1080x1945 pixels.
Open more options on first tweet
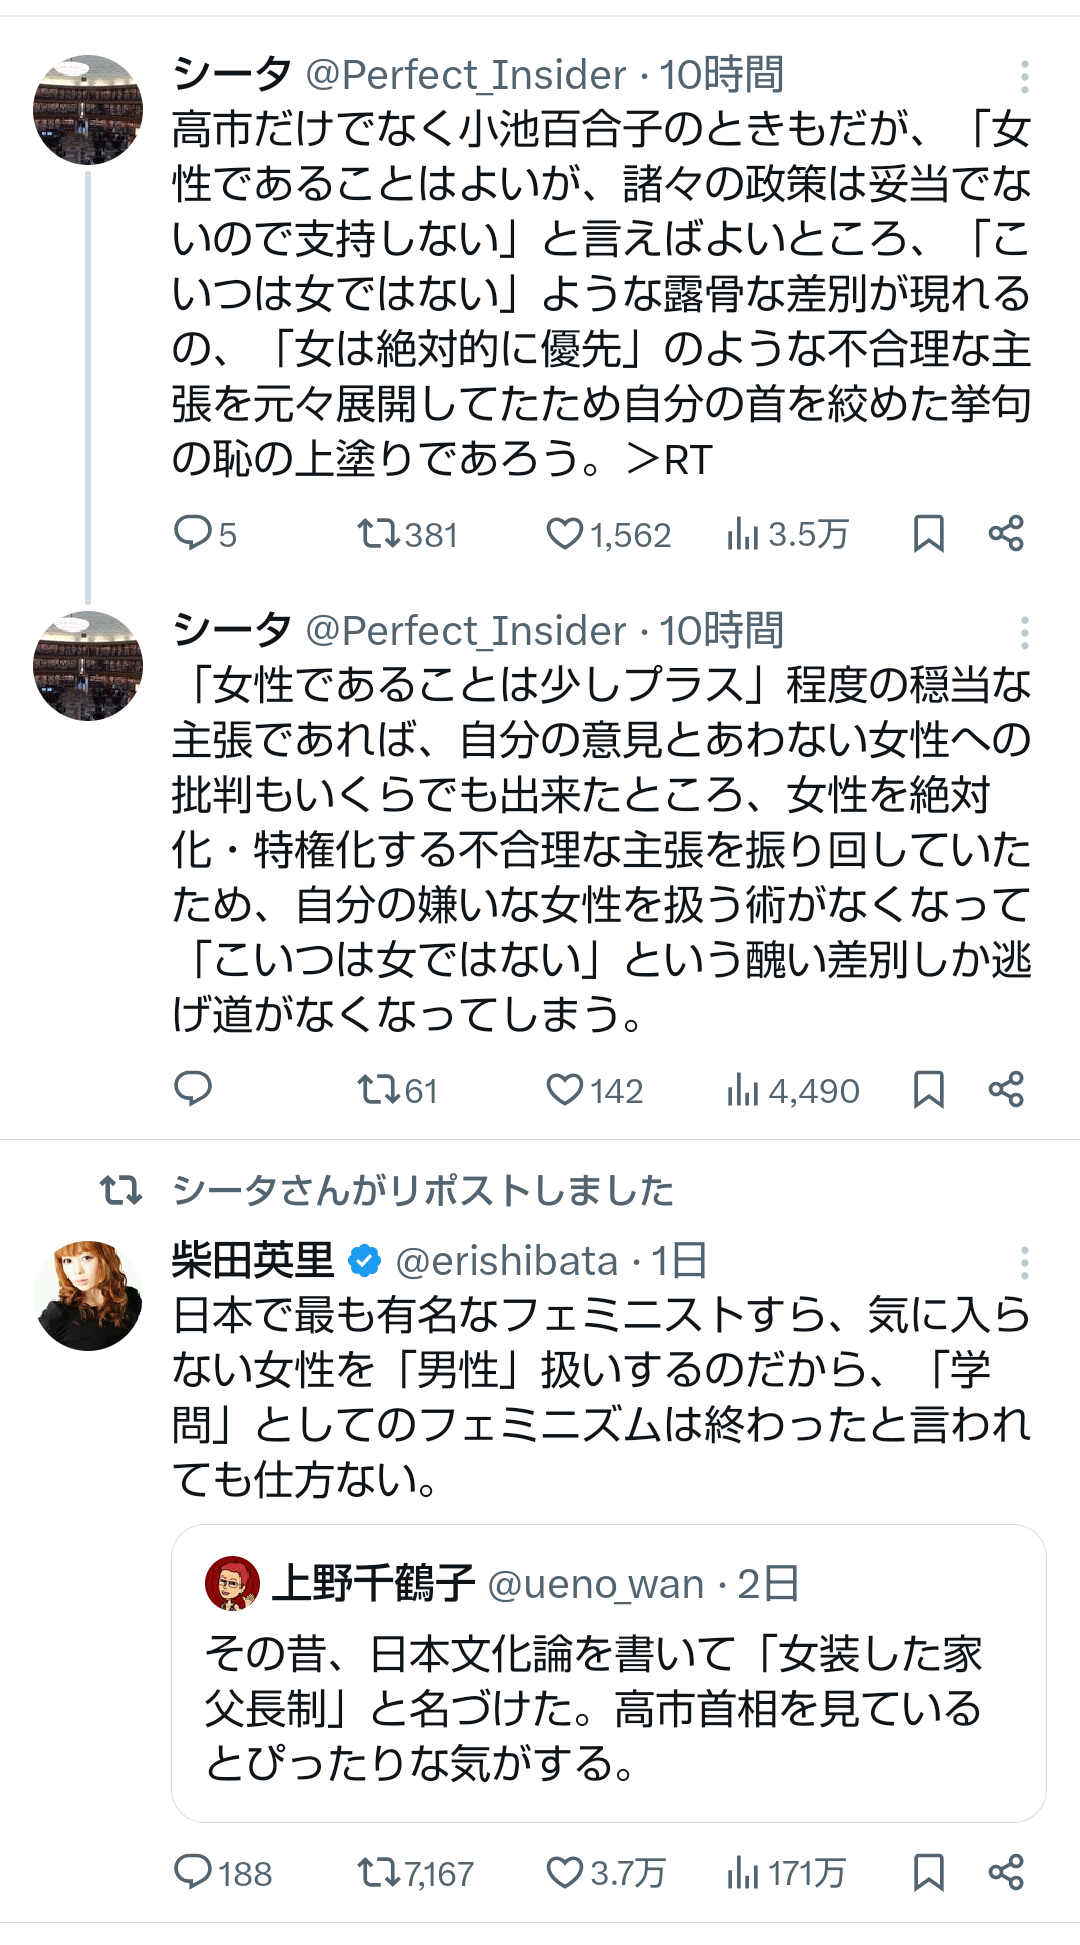click(1024, 77)
